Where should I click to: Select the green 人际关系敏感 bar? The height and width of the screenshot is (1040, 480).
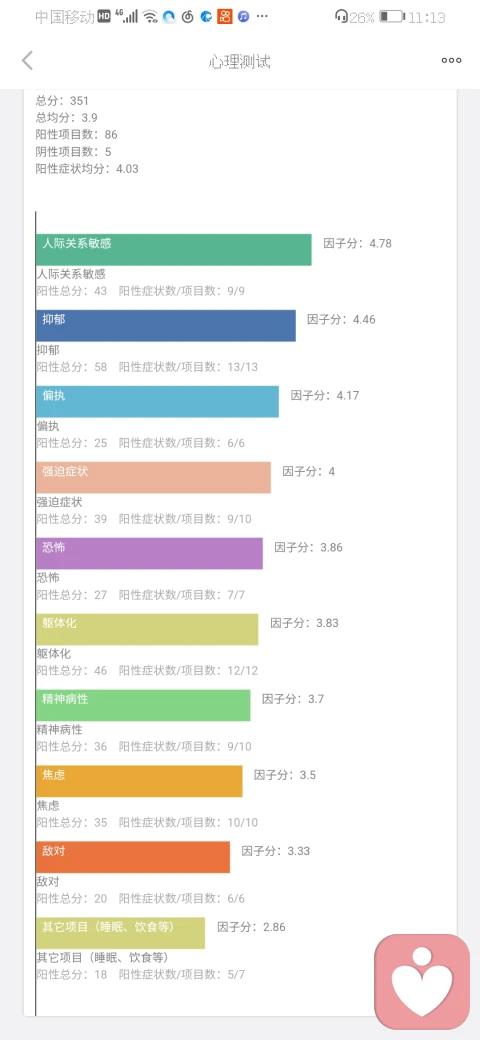174,249
